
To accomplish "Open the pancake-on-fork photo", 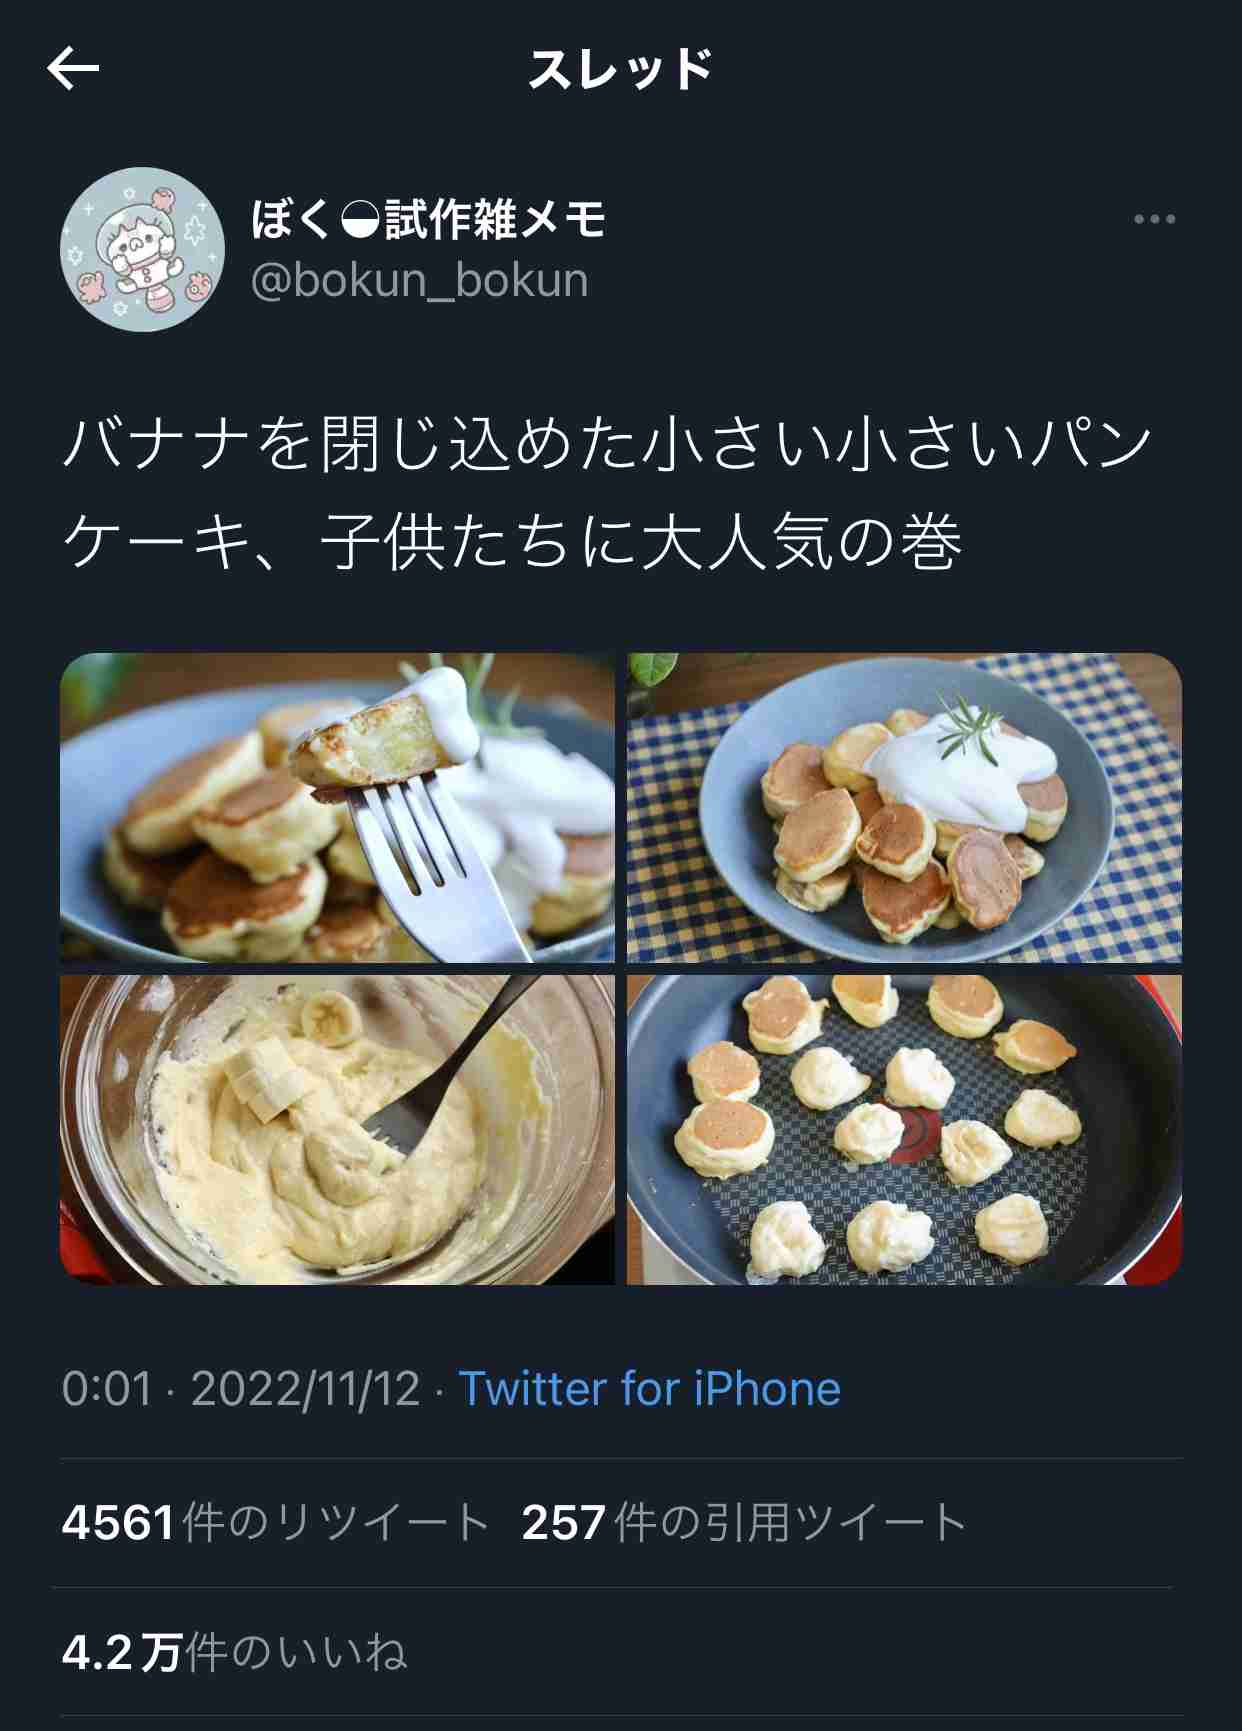I will pos(338,808).
